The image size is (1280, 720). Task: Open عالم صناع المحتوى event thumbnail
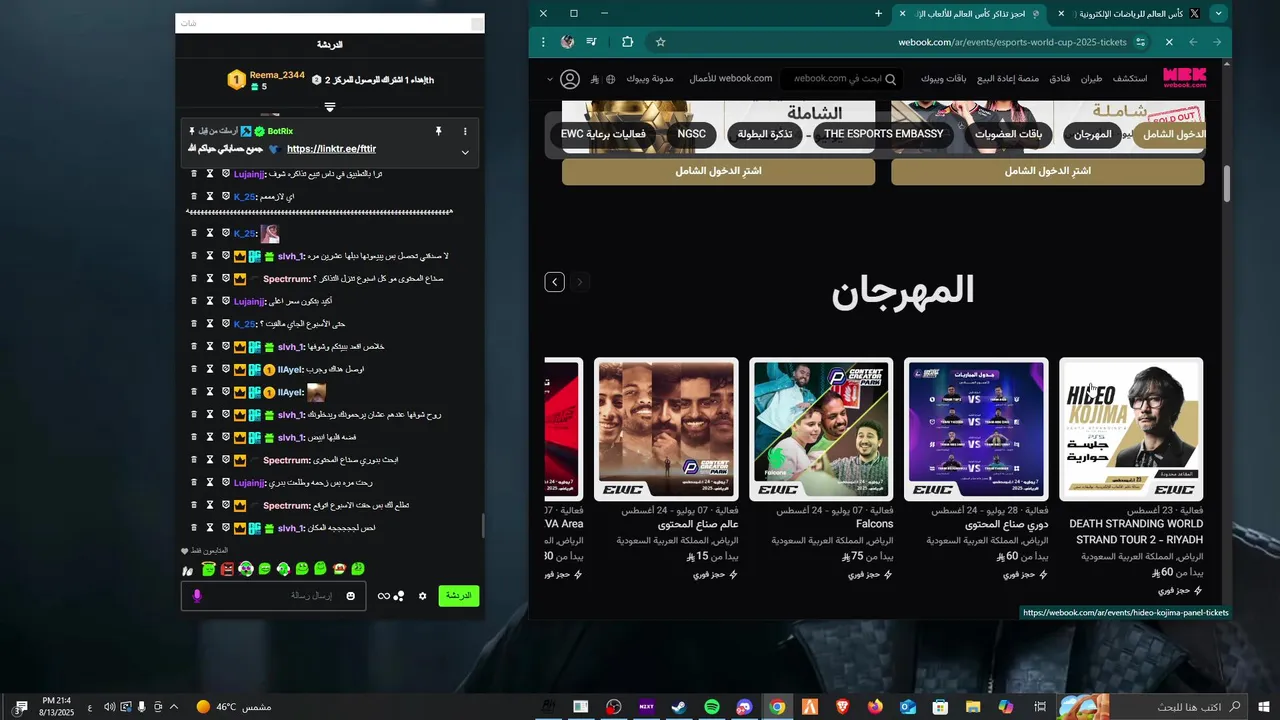(666, 429)
